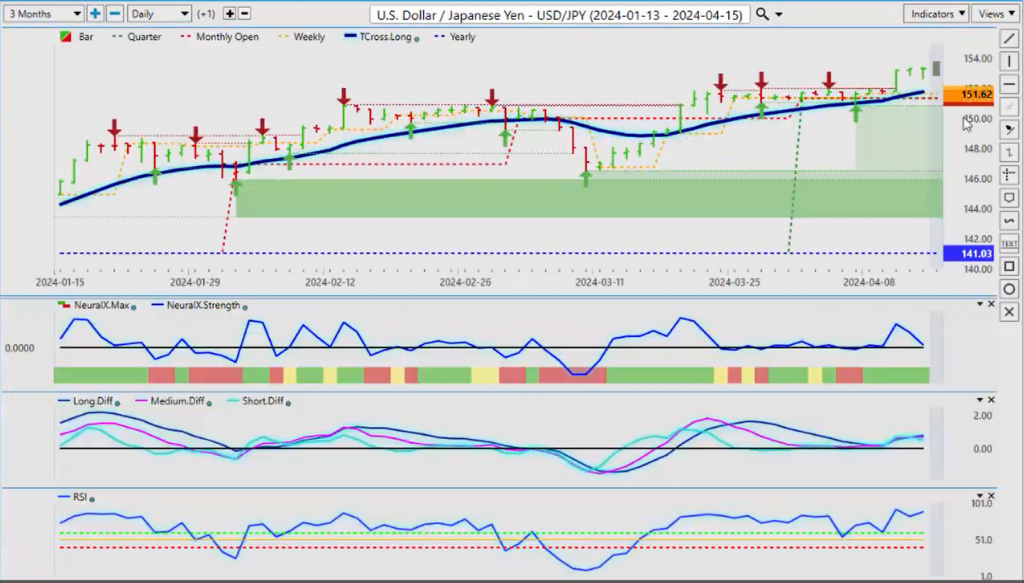Toggle the NeuralX.Strength indicator dot

coord(245,307)
